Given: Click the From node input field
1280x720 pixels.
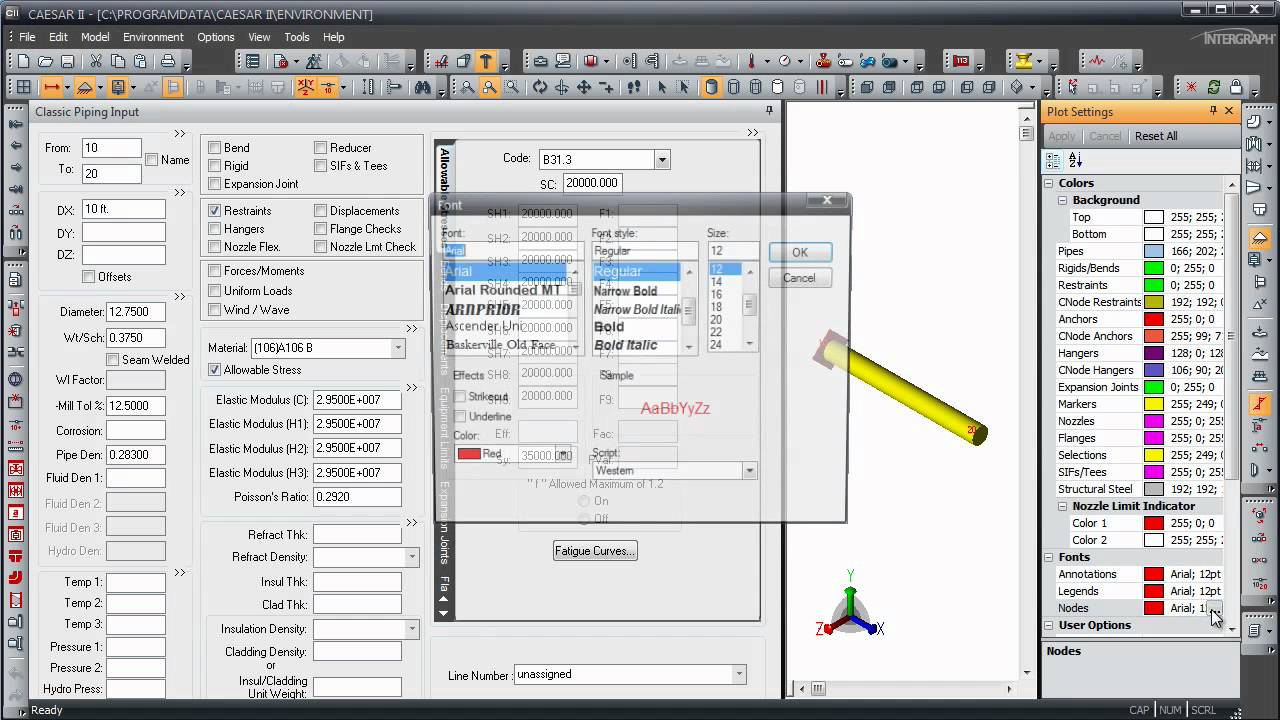Looking at the screenshot, I should coord(111,148).
